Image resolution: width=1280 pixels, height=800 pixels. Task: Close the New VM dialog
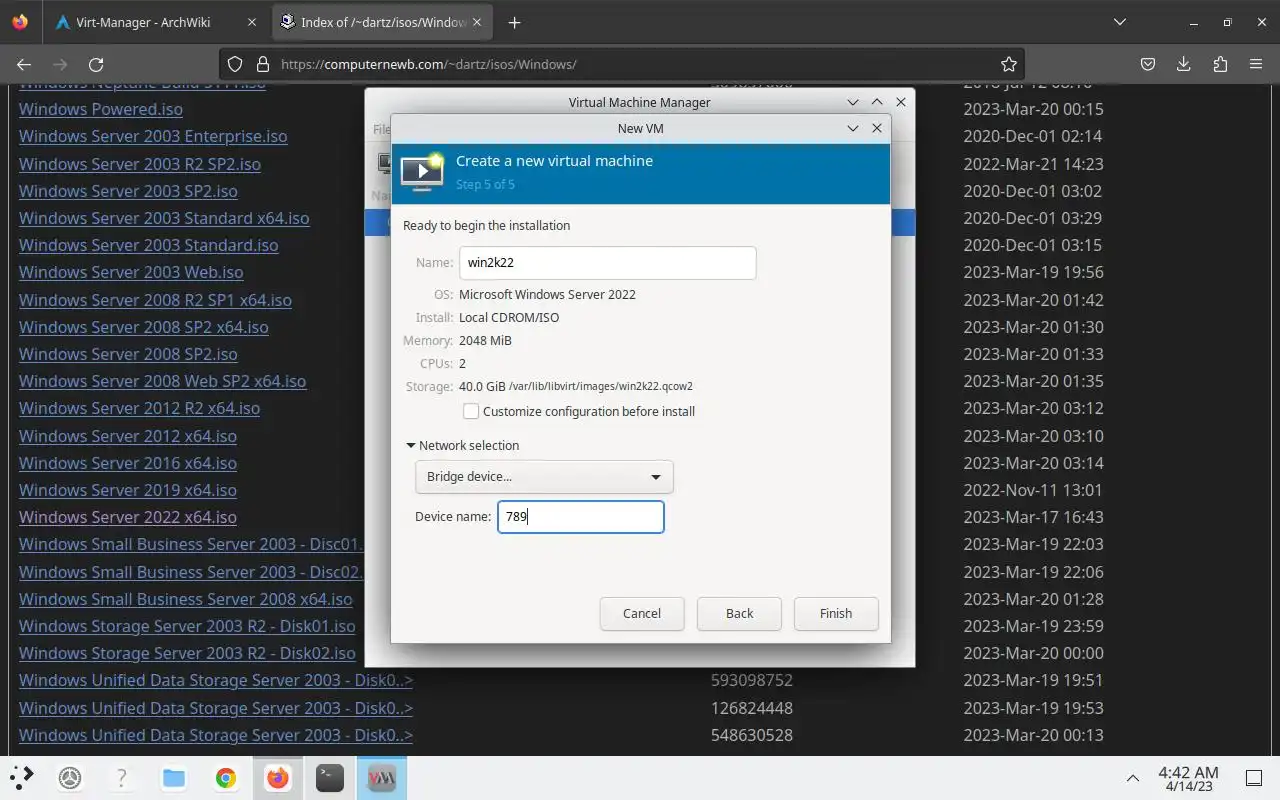click(x=877, y=128)
